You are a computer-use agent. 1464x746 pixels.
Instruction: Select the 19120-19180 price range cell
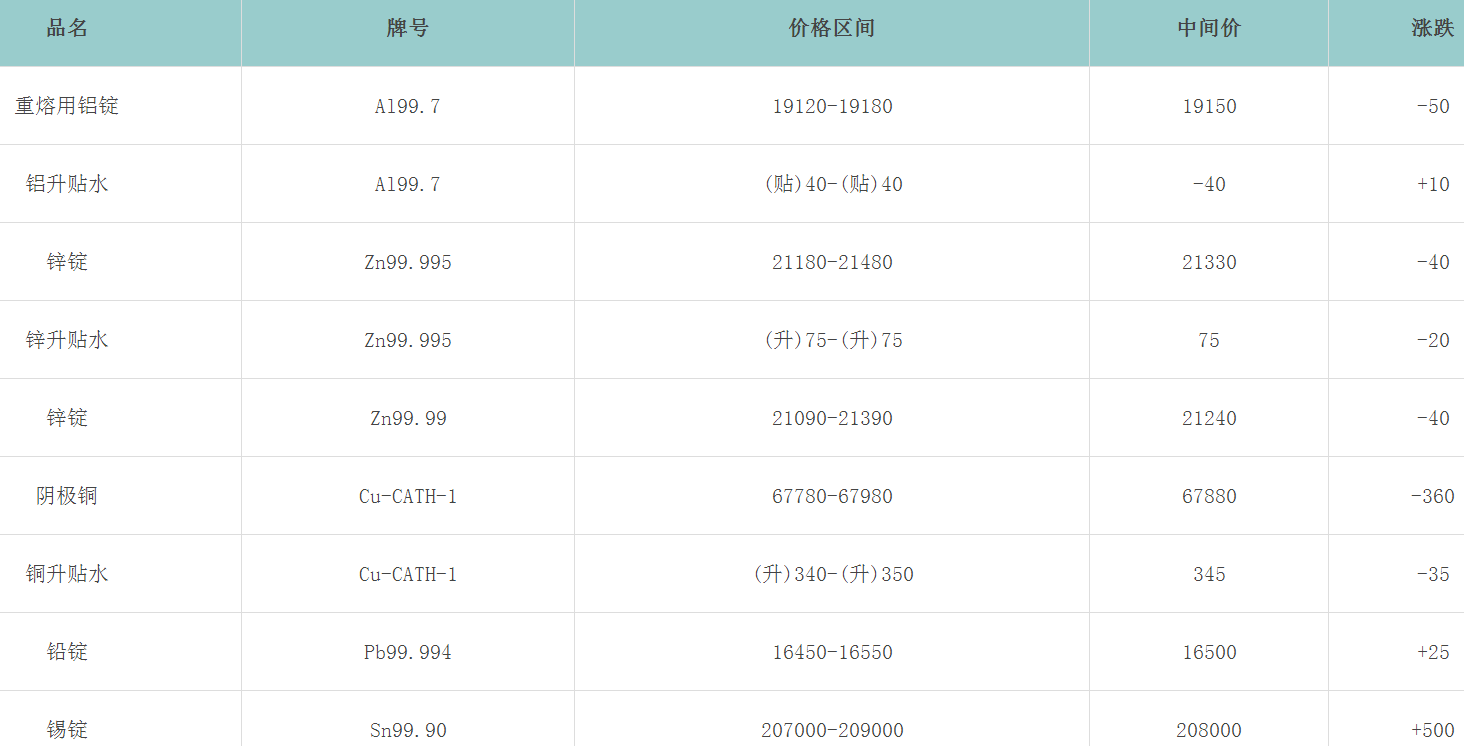coord(832,107)
